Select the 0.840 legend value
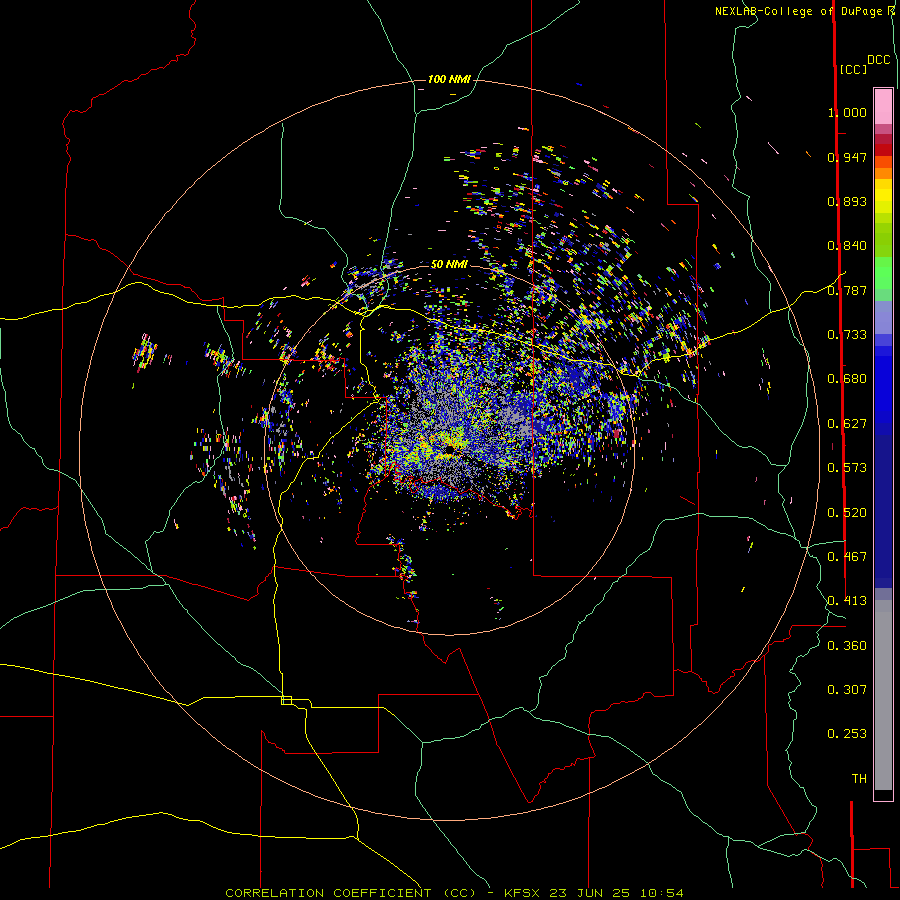Image resolution: width=900 pixels, height=900 pixels. [847, 246]
